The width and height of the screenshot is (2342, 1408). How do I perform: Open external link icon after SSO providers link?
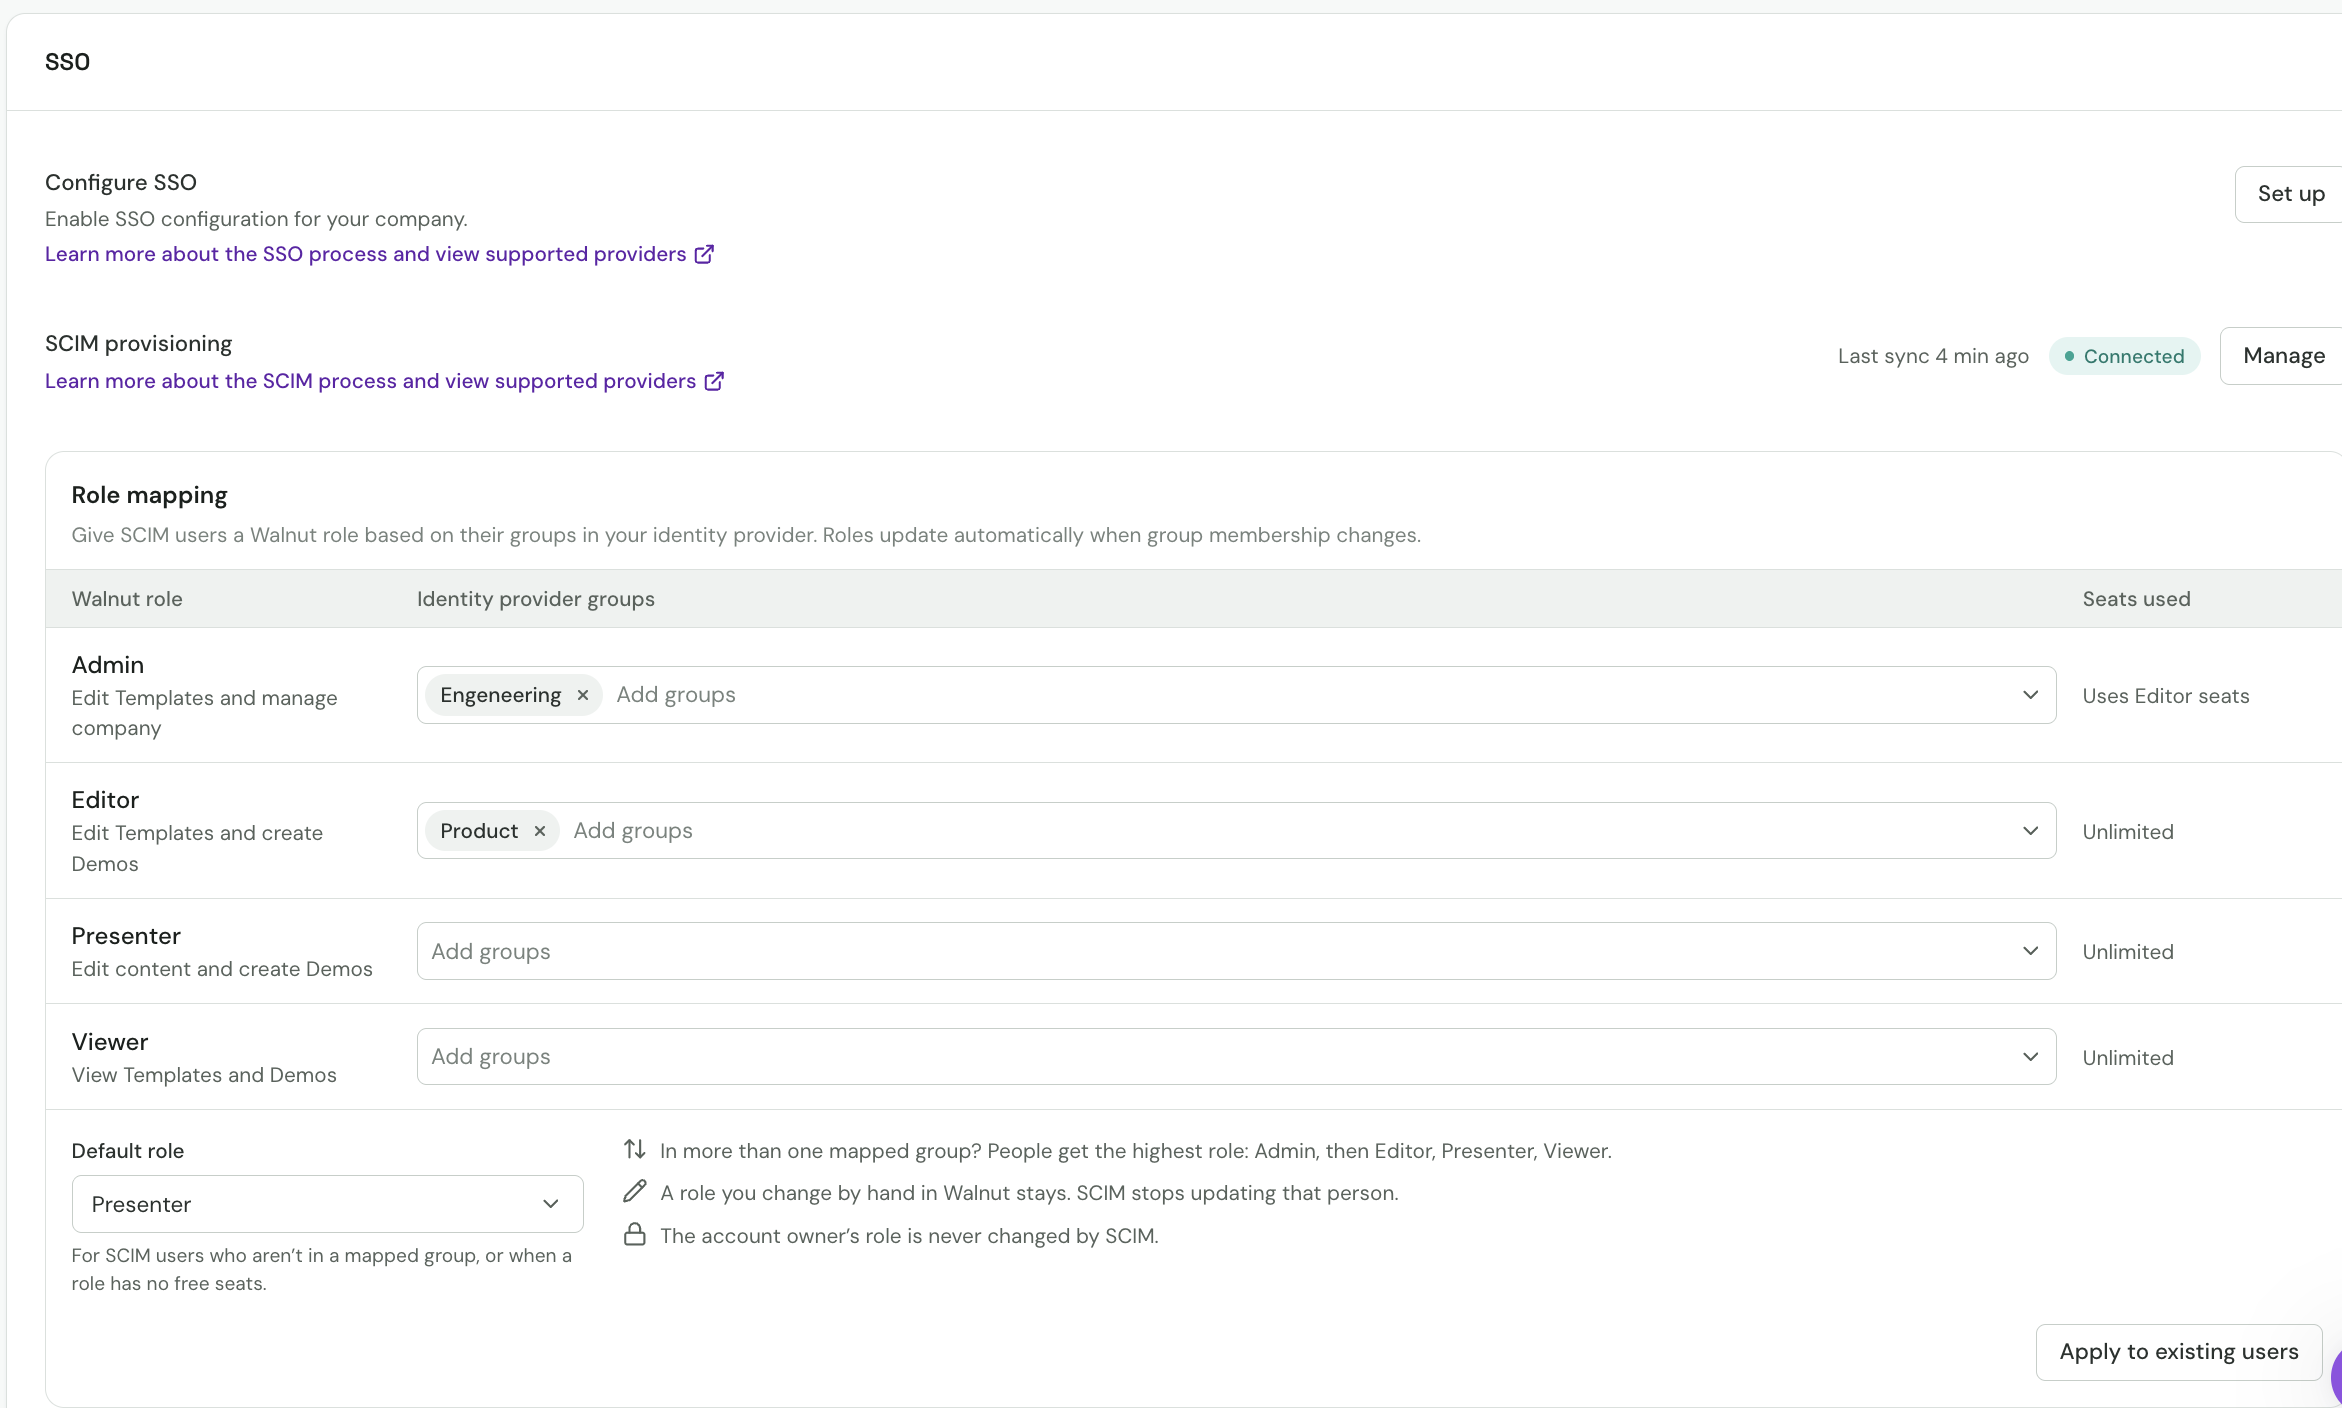(x=704, y=254)
